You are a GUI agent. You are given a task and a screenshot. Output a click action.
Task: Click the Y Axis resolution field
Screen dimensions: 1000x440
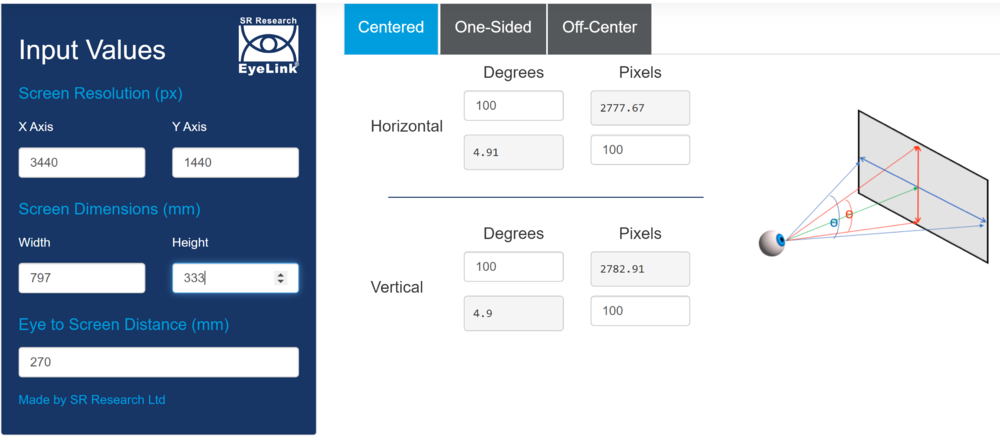tap(235, 163)
